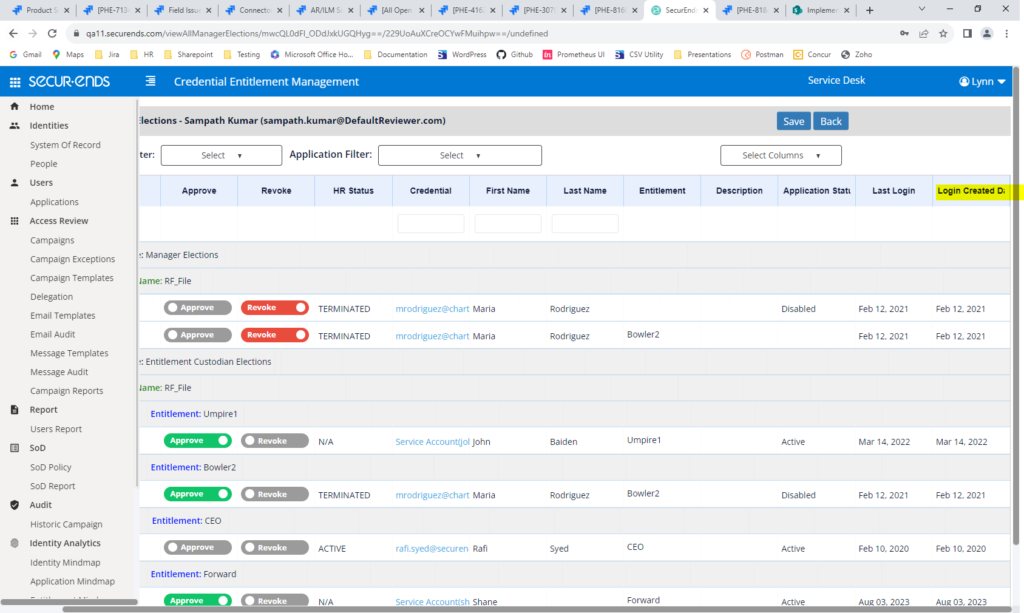Open the browser tab search chevron
Viewport: 1024px width, 613px height.
(x=921, y=9)
